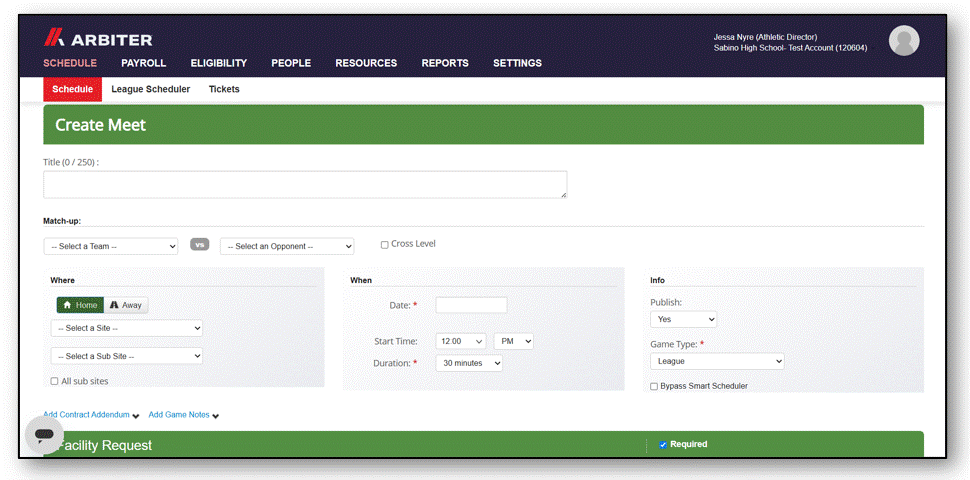The width and height of the screenshot is (970, 480).
Task: Toggle Bypass Smart Scheduler checkbox
Action: coord(654,387)
